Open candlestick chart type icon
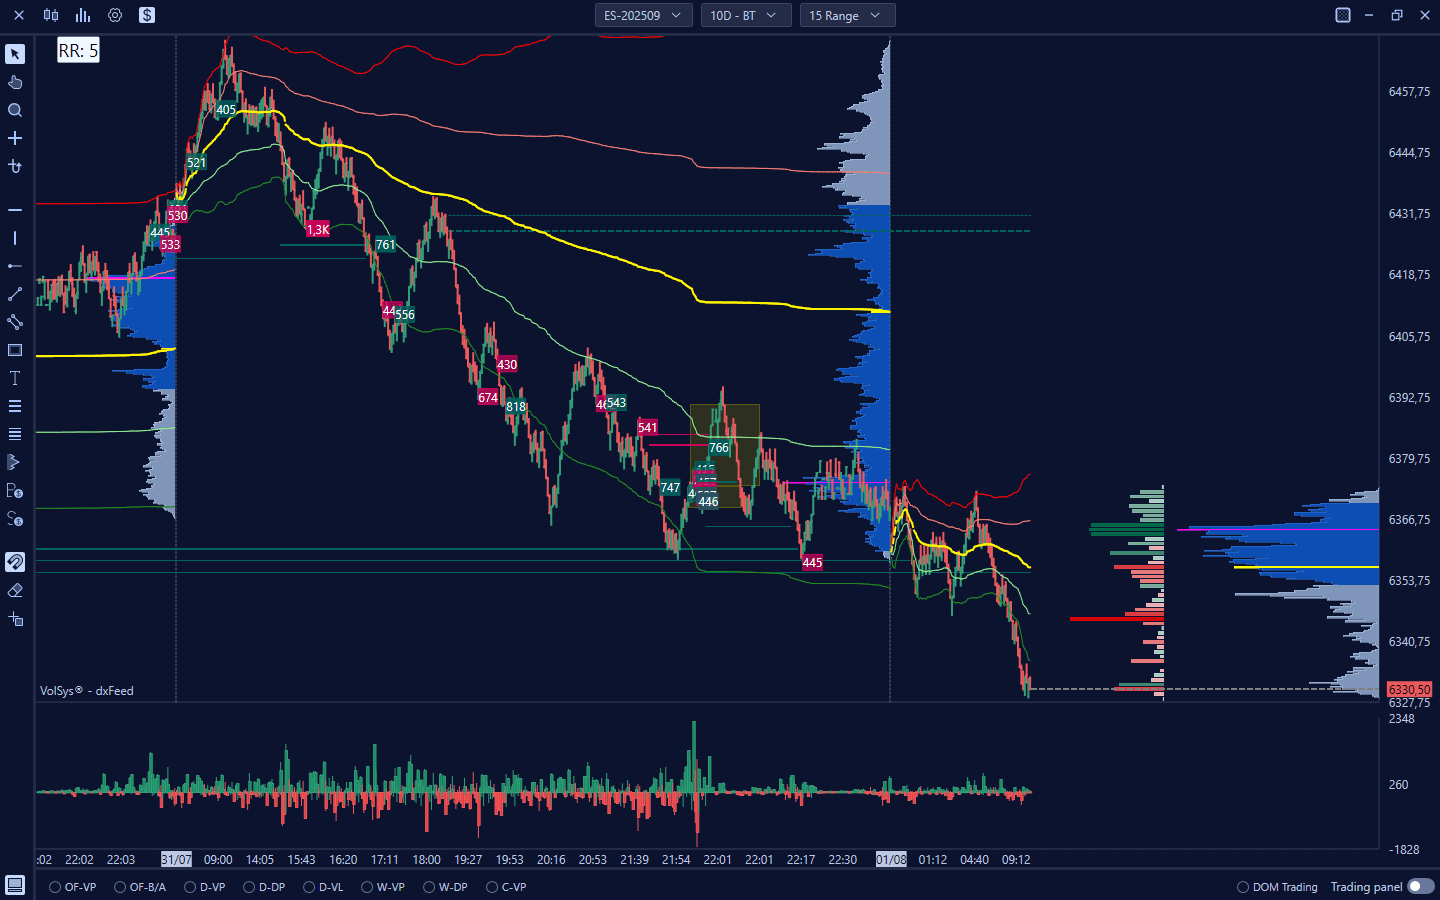This screenshot has height=900, width=1440. [x=51, y=15]
